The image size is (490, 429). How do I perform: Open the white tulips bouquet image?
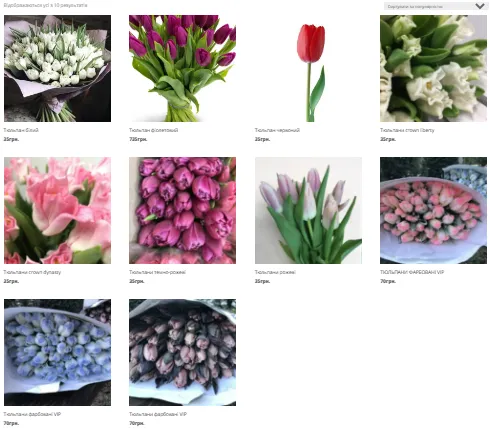[x=57, y=68]
